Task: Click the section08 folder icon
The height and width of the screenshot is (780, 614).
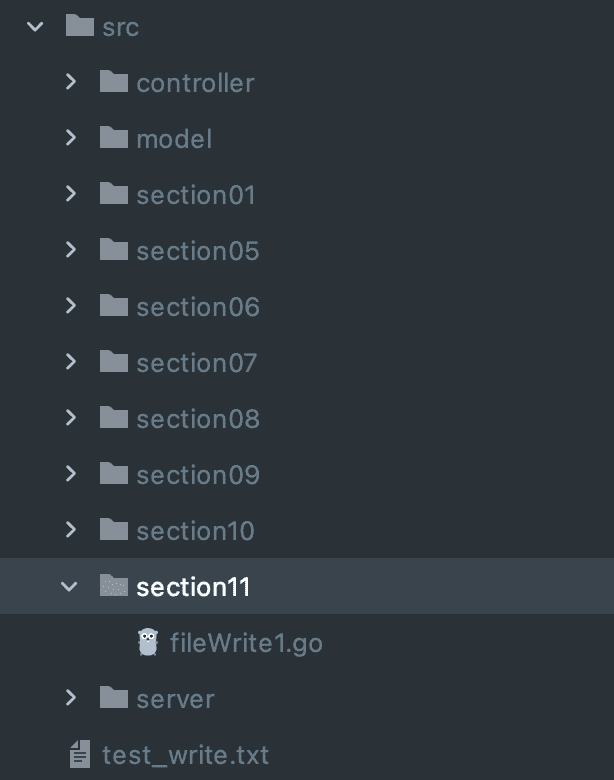Action: (x=114, y=418)
